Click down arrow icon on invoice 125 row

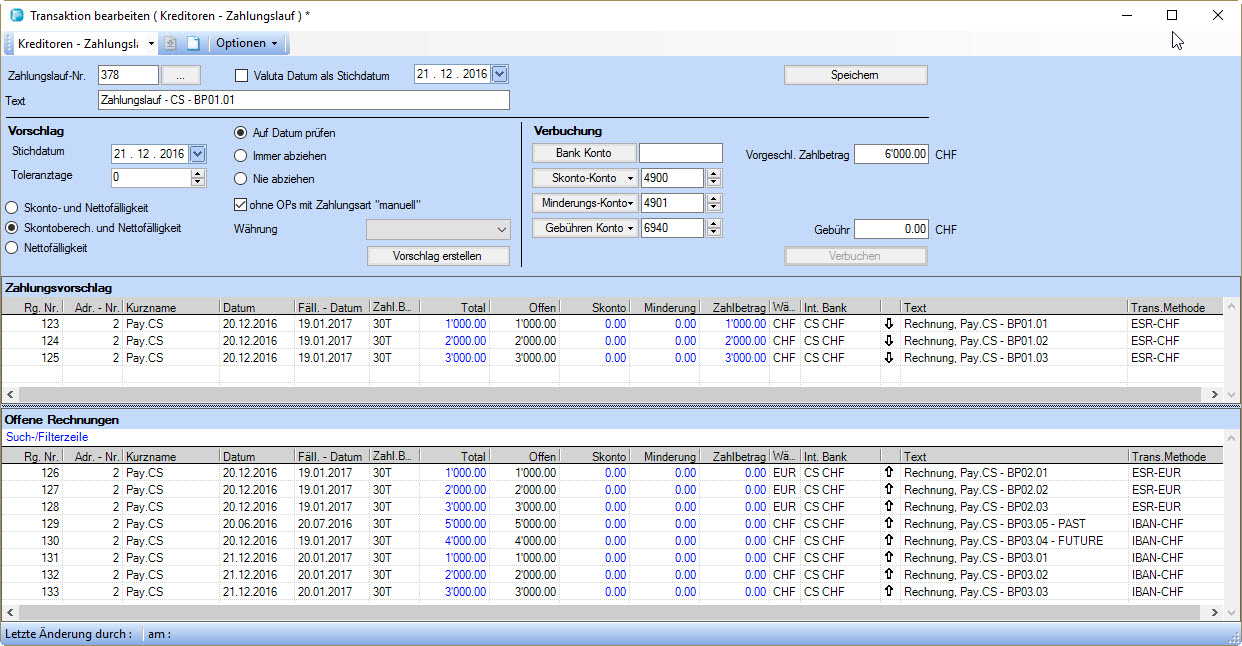pyautogui.click(x=889, y=358)
